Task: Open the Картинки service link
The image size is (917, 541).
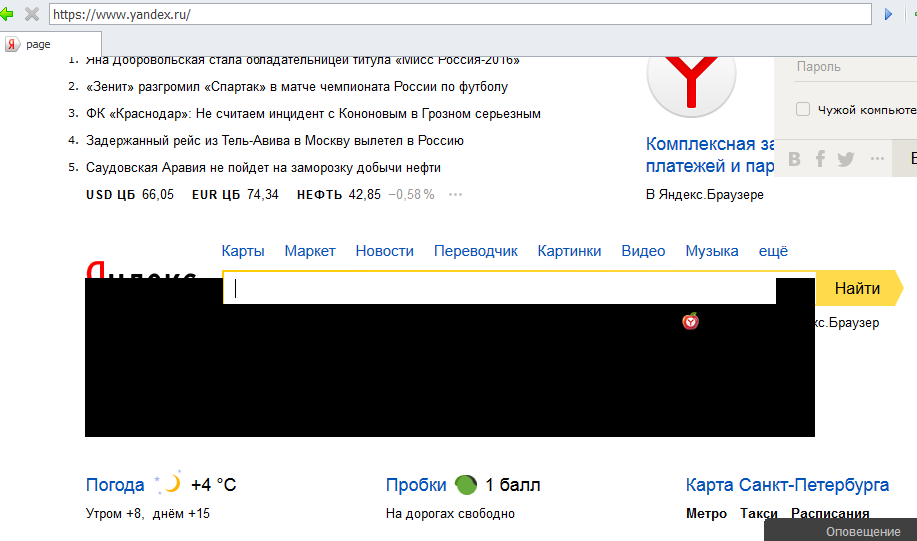Action: click(569, 251)
